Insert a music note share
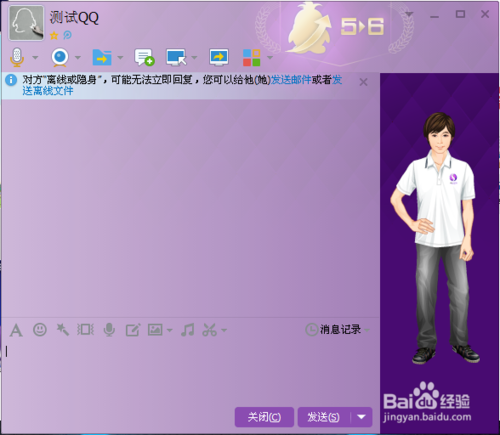The width and height of the screenshot is (500, 435). coord(187,330)
